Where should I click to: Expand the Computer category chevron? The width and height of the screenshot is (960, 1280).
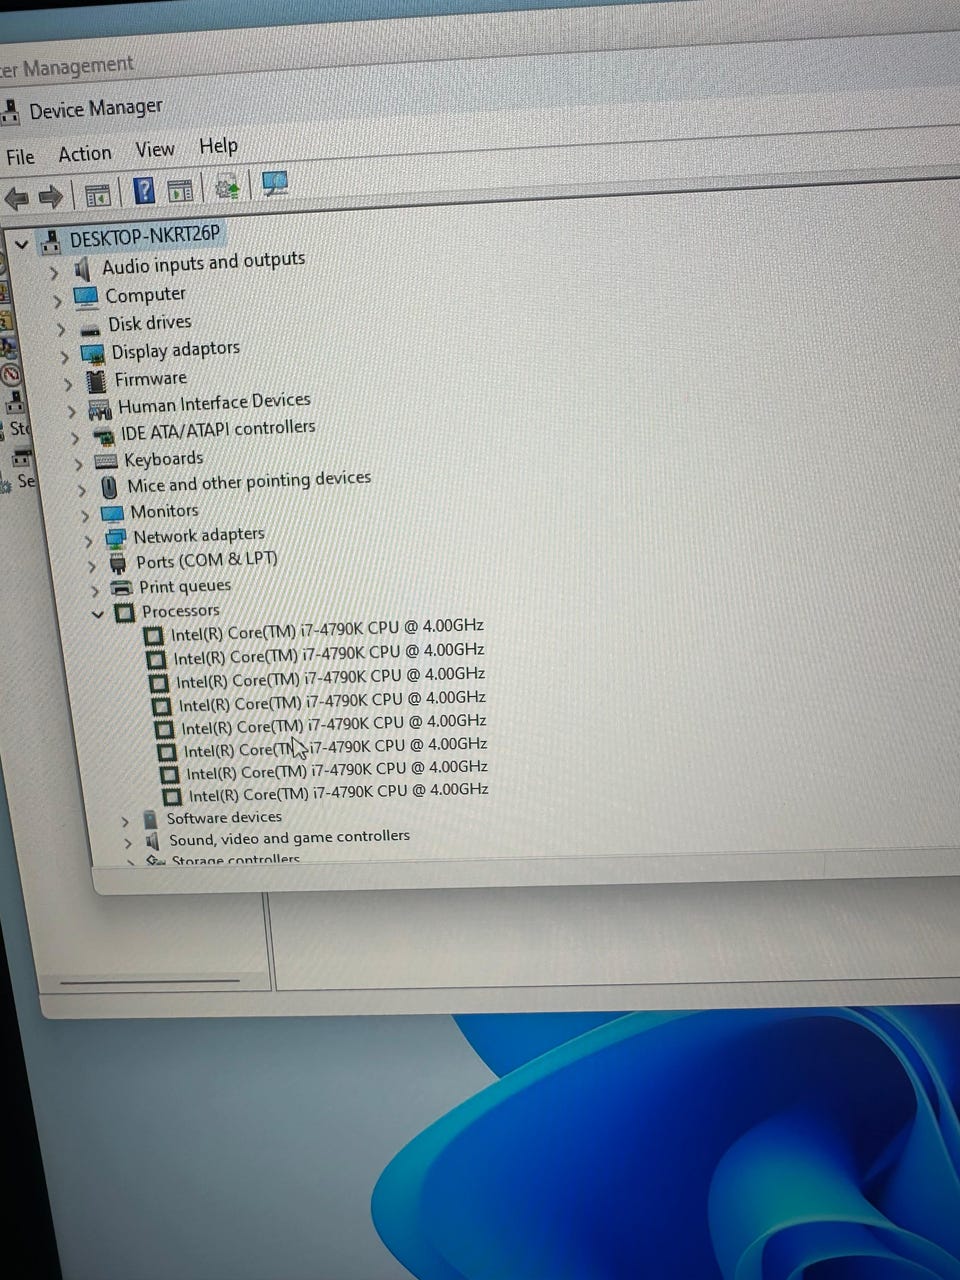click(58, 300)
